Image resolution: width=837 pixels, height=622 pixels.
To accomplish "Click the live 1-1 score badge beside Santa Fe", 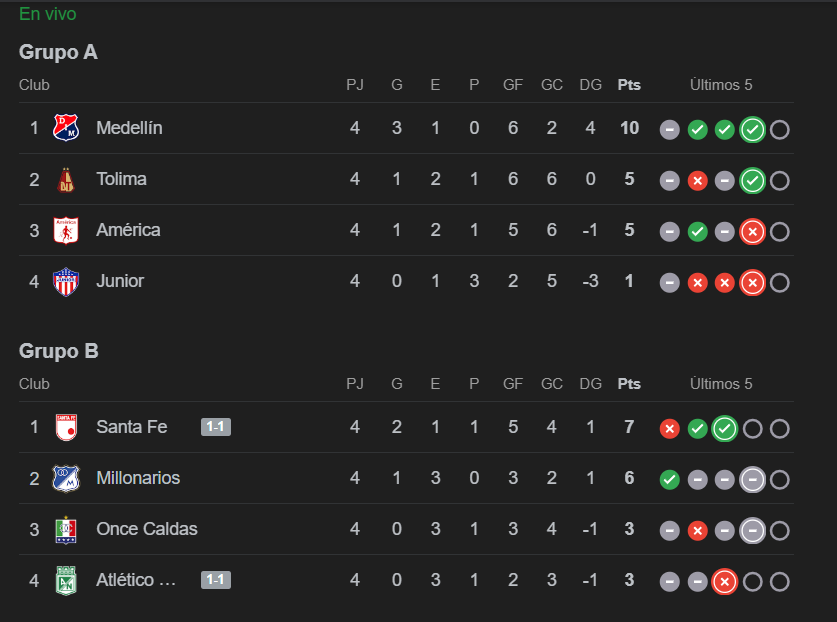I will (x=216, y=427).
